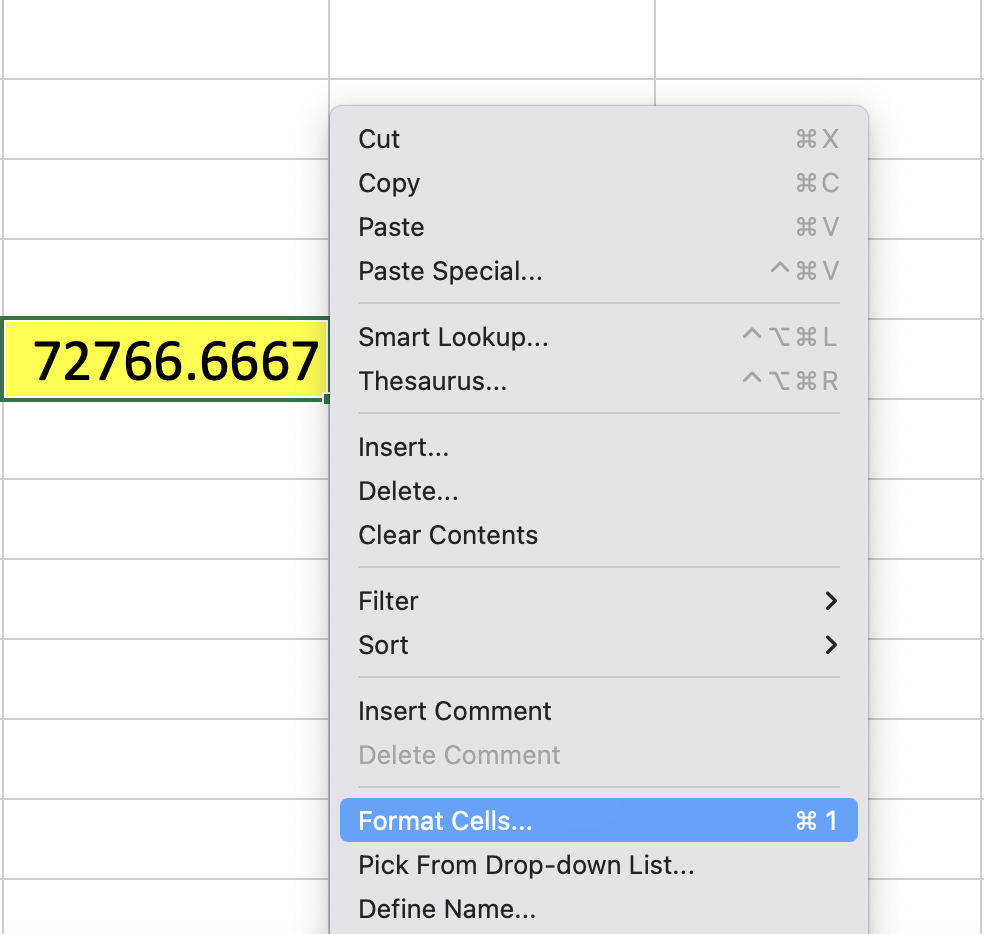Choose Pick From Drop-down List...
The width and height of the screenshot is (984, 934).
tap(526, 865)
